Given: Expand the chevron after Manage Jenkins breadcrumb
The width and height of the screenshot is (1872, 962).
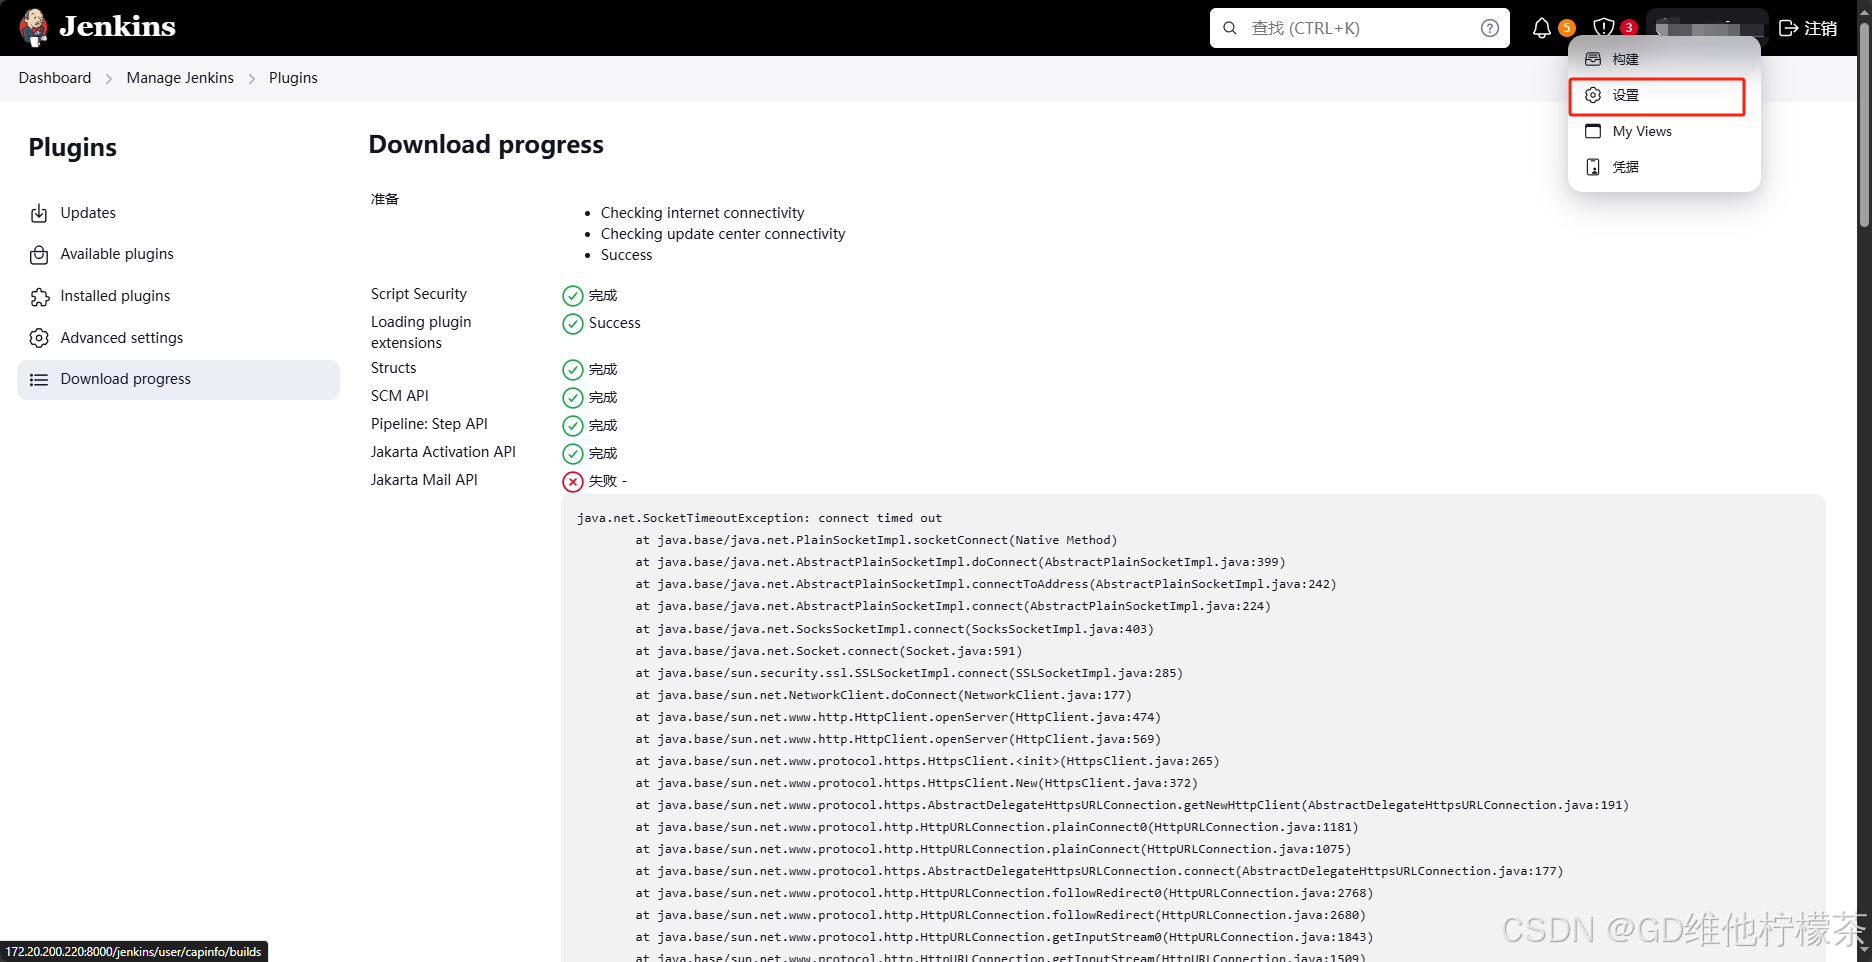Looking at the screenshot, I should pyautogui.click(x=251, y=78).
